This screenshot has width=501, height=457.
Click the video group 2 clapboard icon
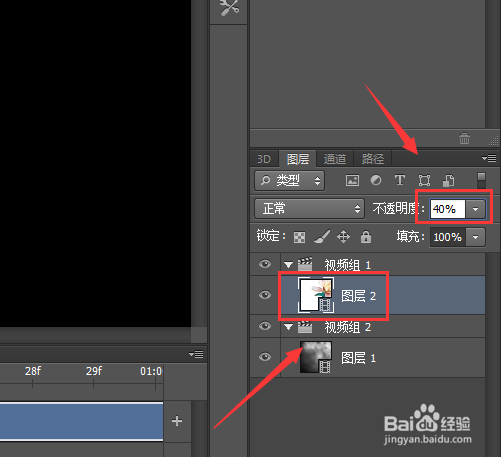pyautogui.click(x=305, y=327)
